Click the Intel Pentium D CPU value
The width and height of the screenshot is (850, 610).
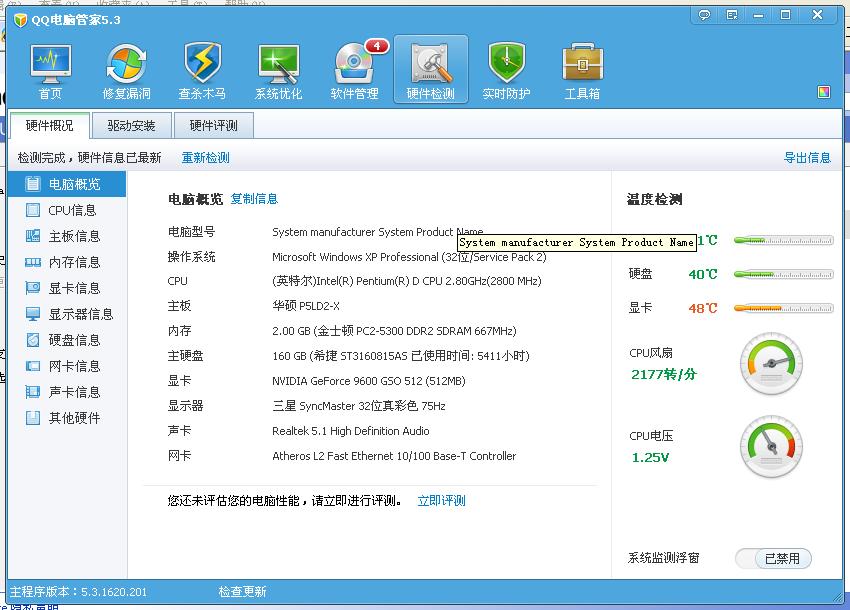point(407,281)
